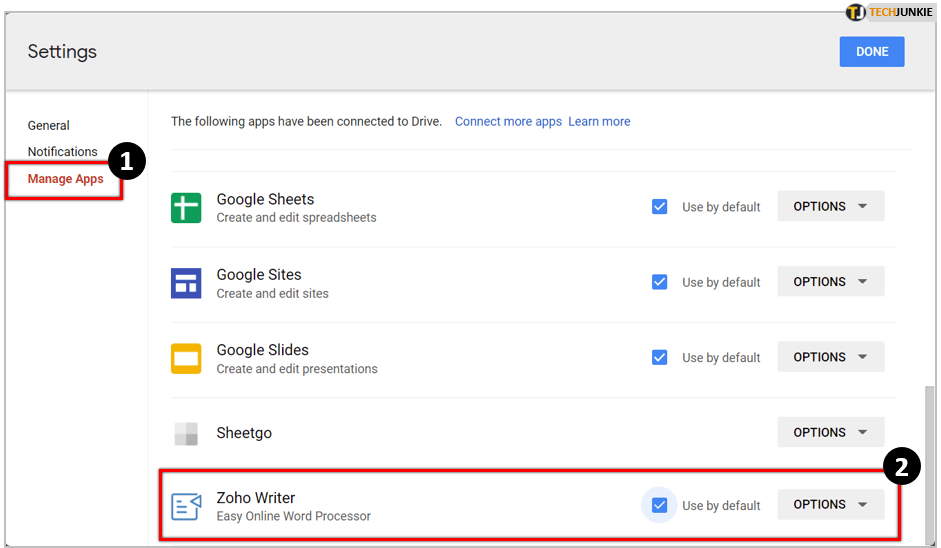This screenshot has width=941, height=548.
Task: Expand Options menu for Google Sites
Action: click(x=830, y=282)
